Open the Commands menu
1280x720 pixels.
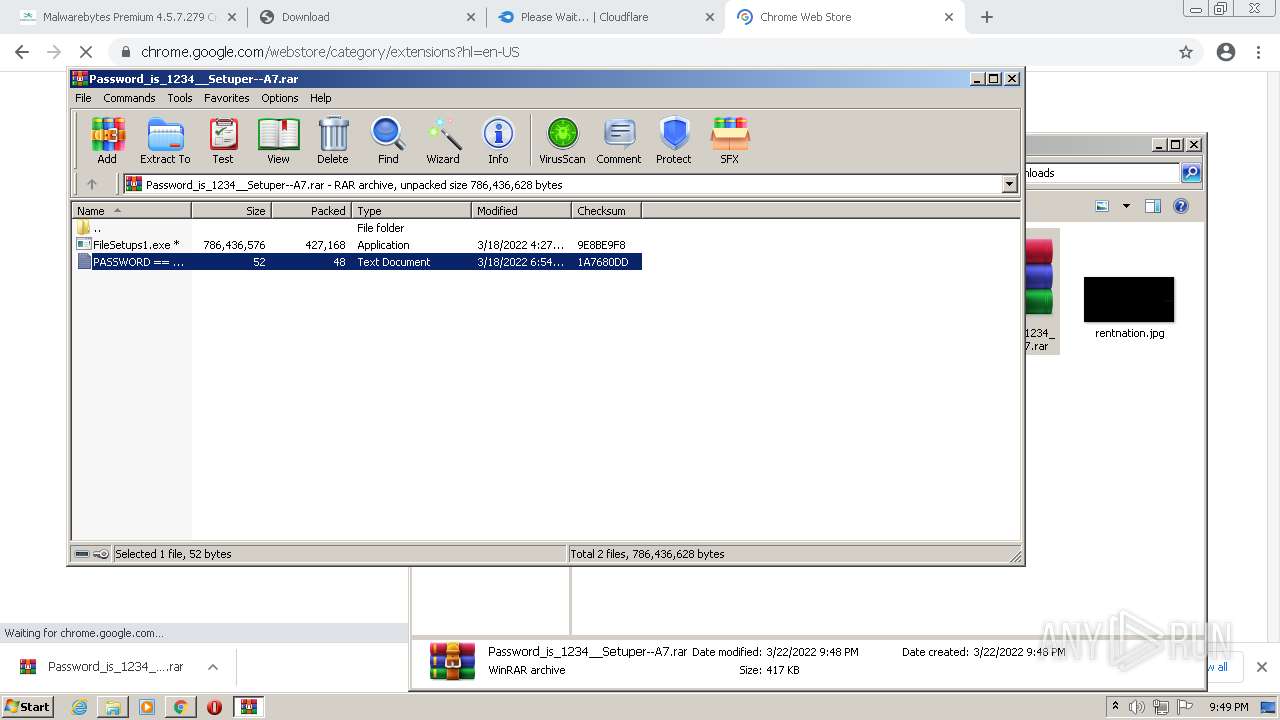point(129,98)
